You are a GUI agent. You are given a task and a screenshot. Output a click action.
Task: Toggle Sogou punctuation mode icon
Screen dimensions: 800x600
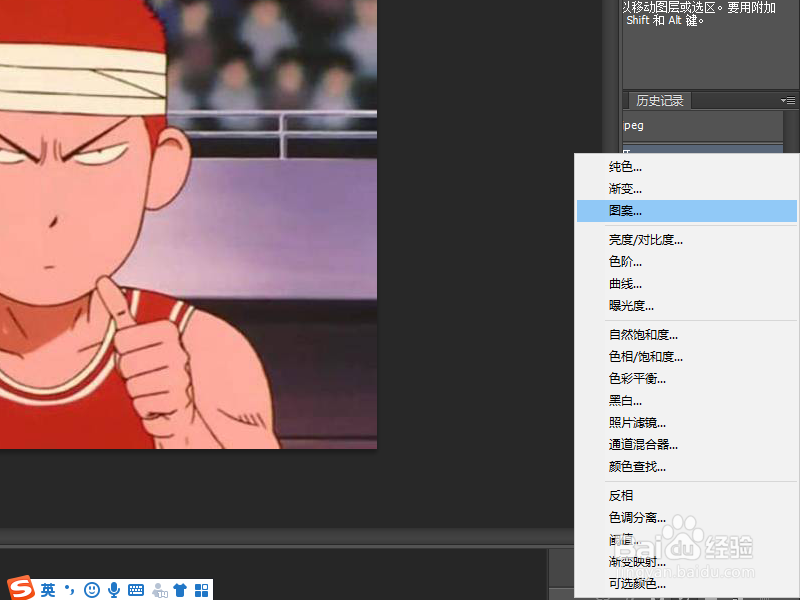click(x=70, y=590)
